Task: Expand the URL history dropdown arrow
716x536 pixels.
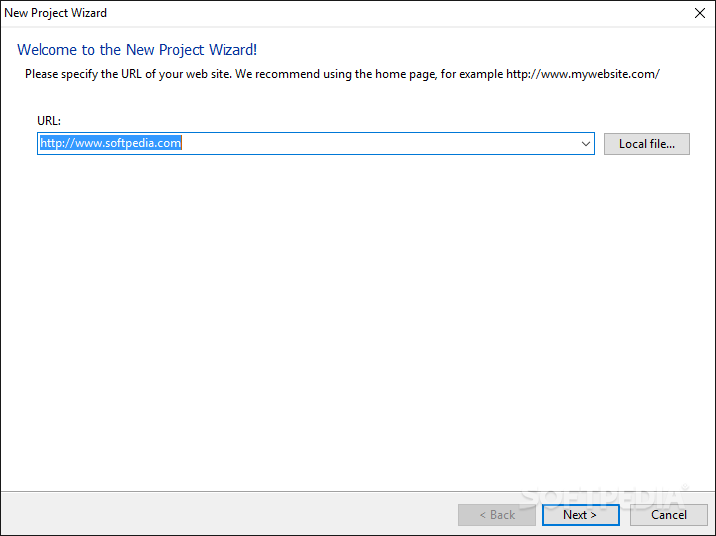Action: 585,144
